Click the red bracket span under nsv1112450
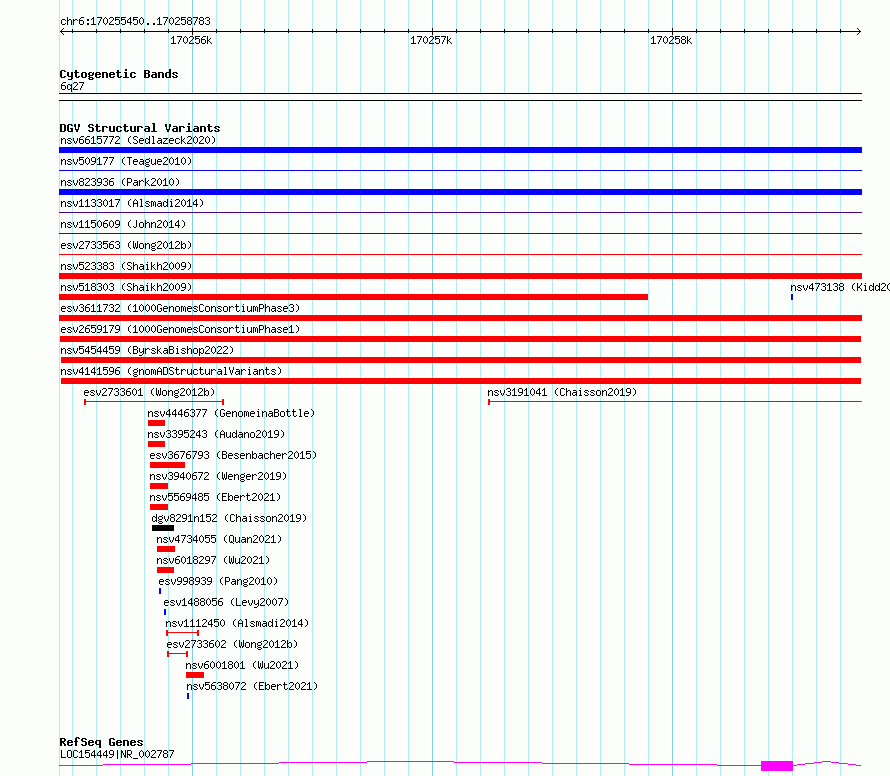890x776 pixels. [x=182, y=633]
